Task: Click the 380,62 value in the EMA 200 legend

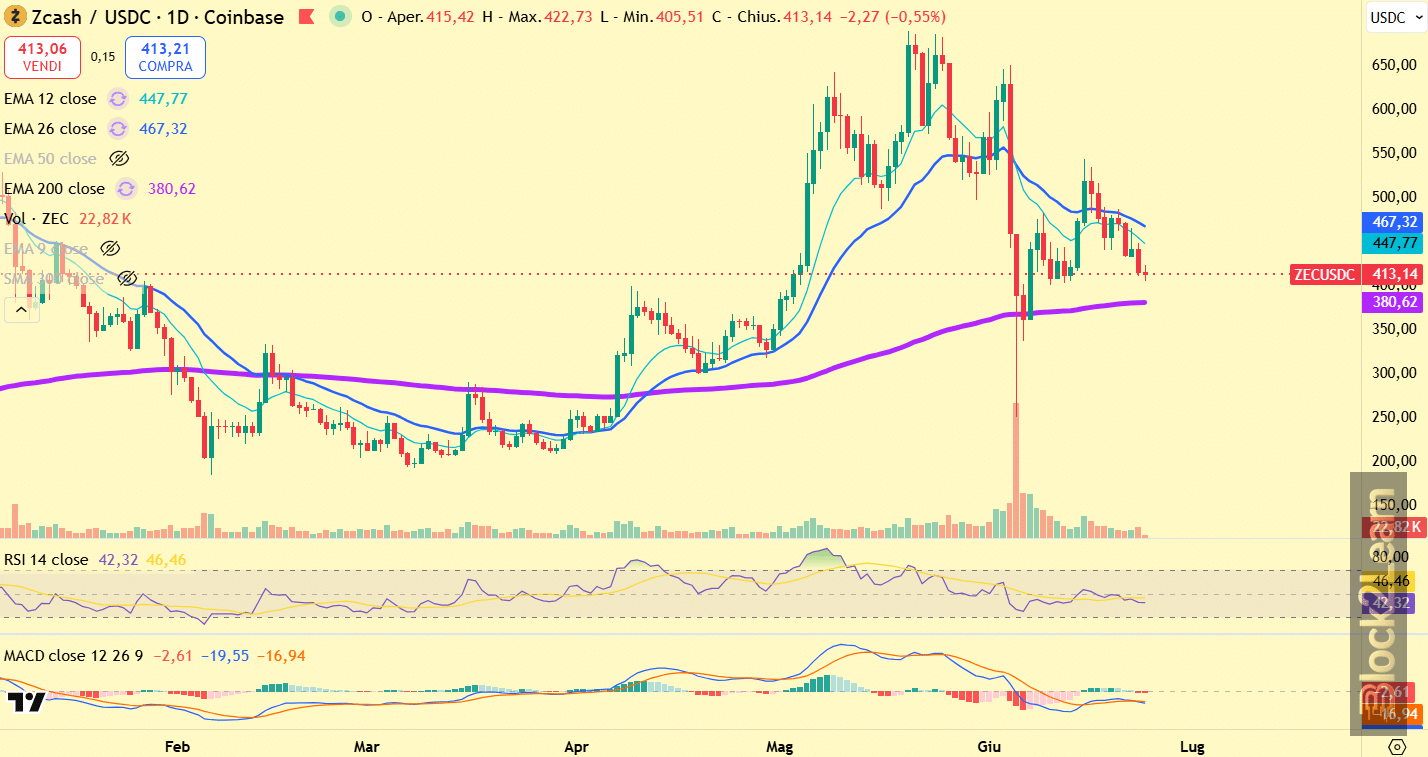Action: point(172,189)
